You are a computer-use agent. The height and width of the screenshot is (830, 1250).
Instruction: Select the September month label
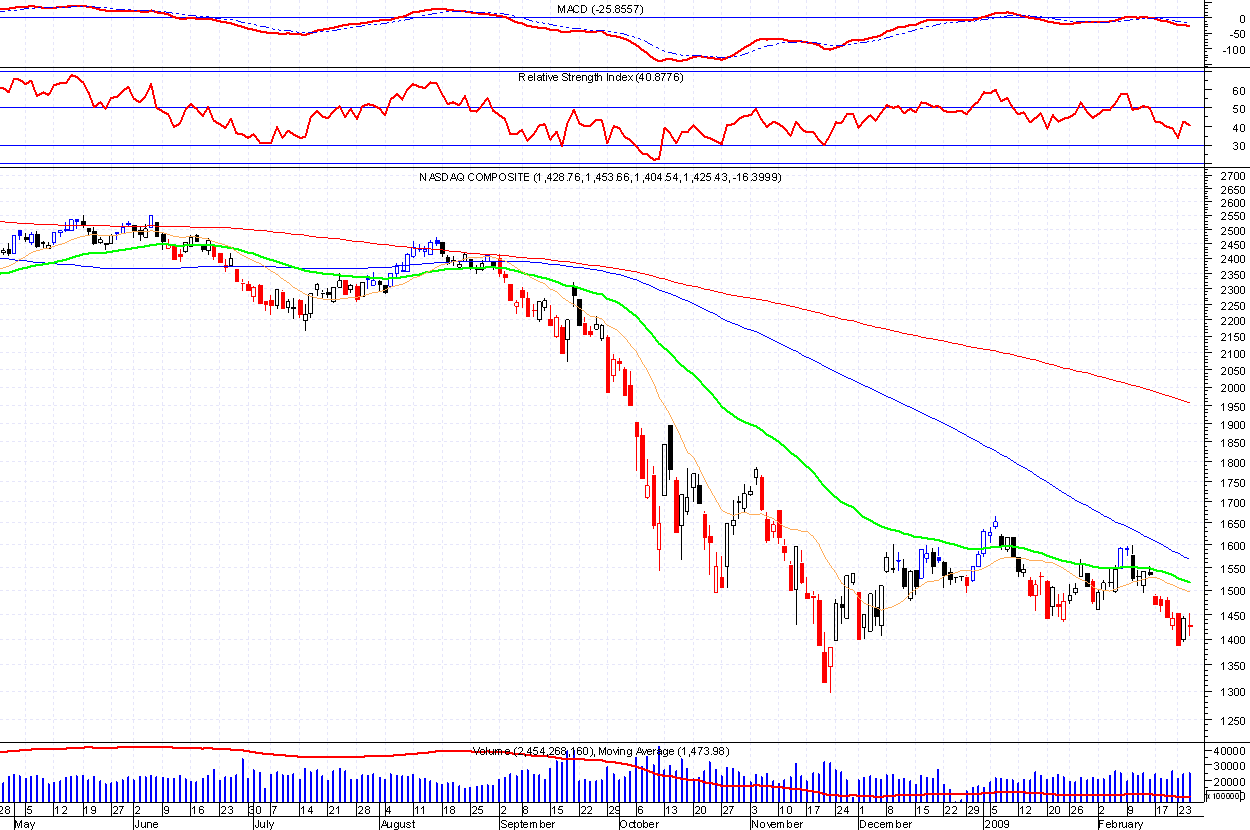[526, 824]
